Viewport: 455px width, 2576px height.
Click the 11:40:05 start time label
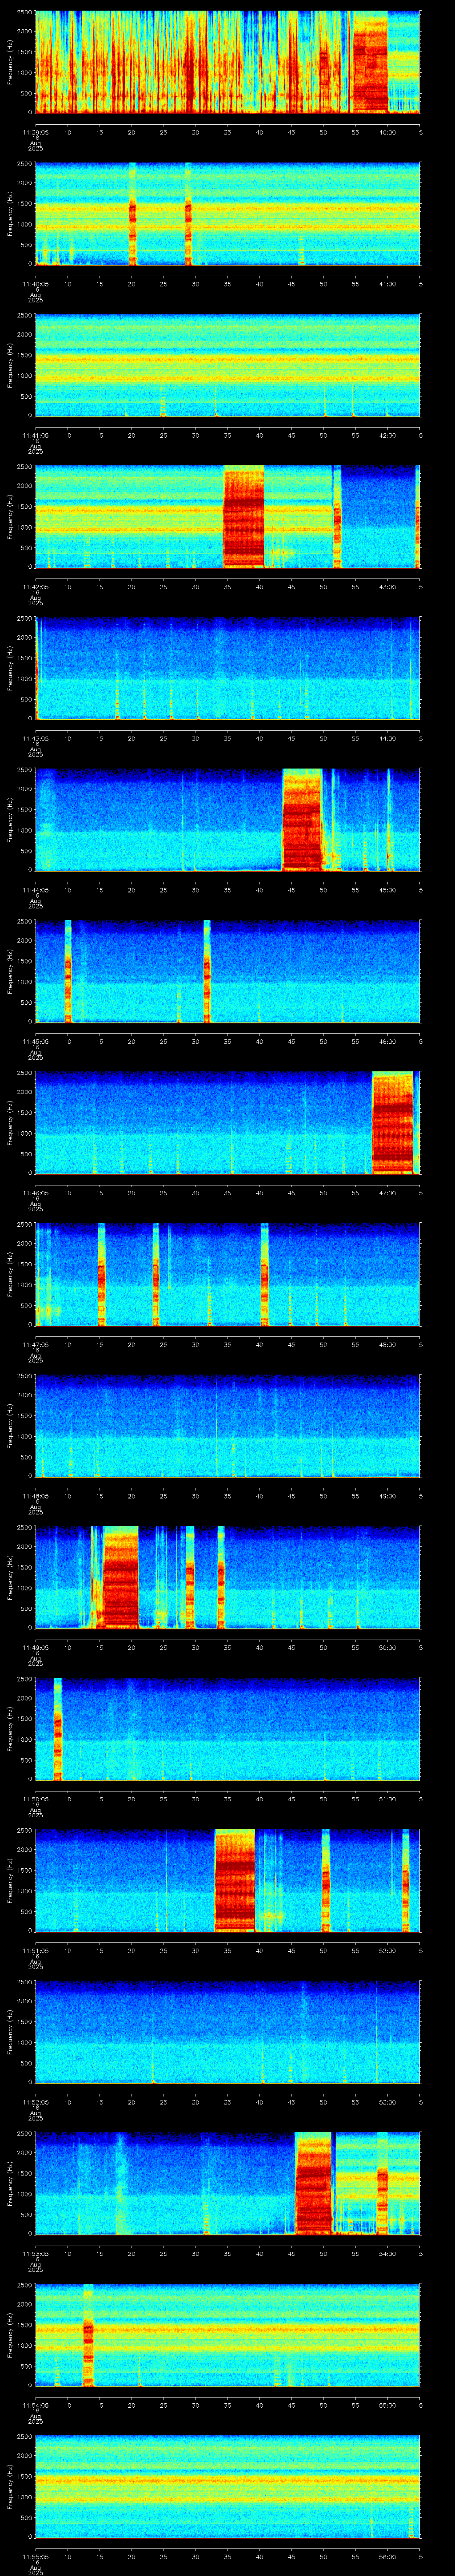(x=35, y=284)
